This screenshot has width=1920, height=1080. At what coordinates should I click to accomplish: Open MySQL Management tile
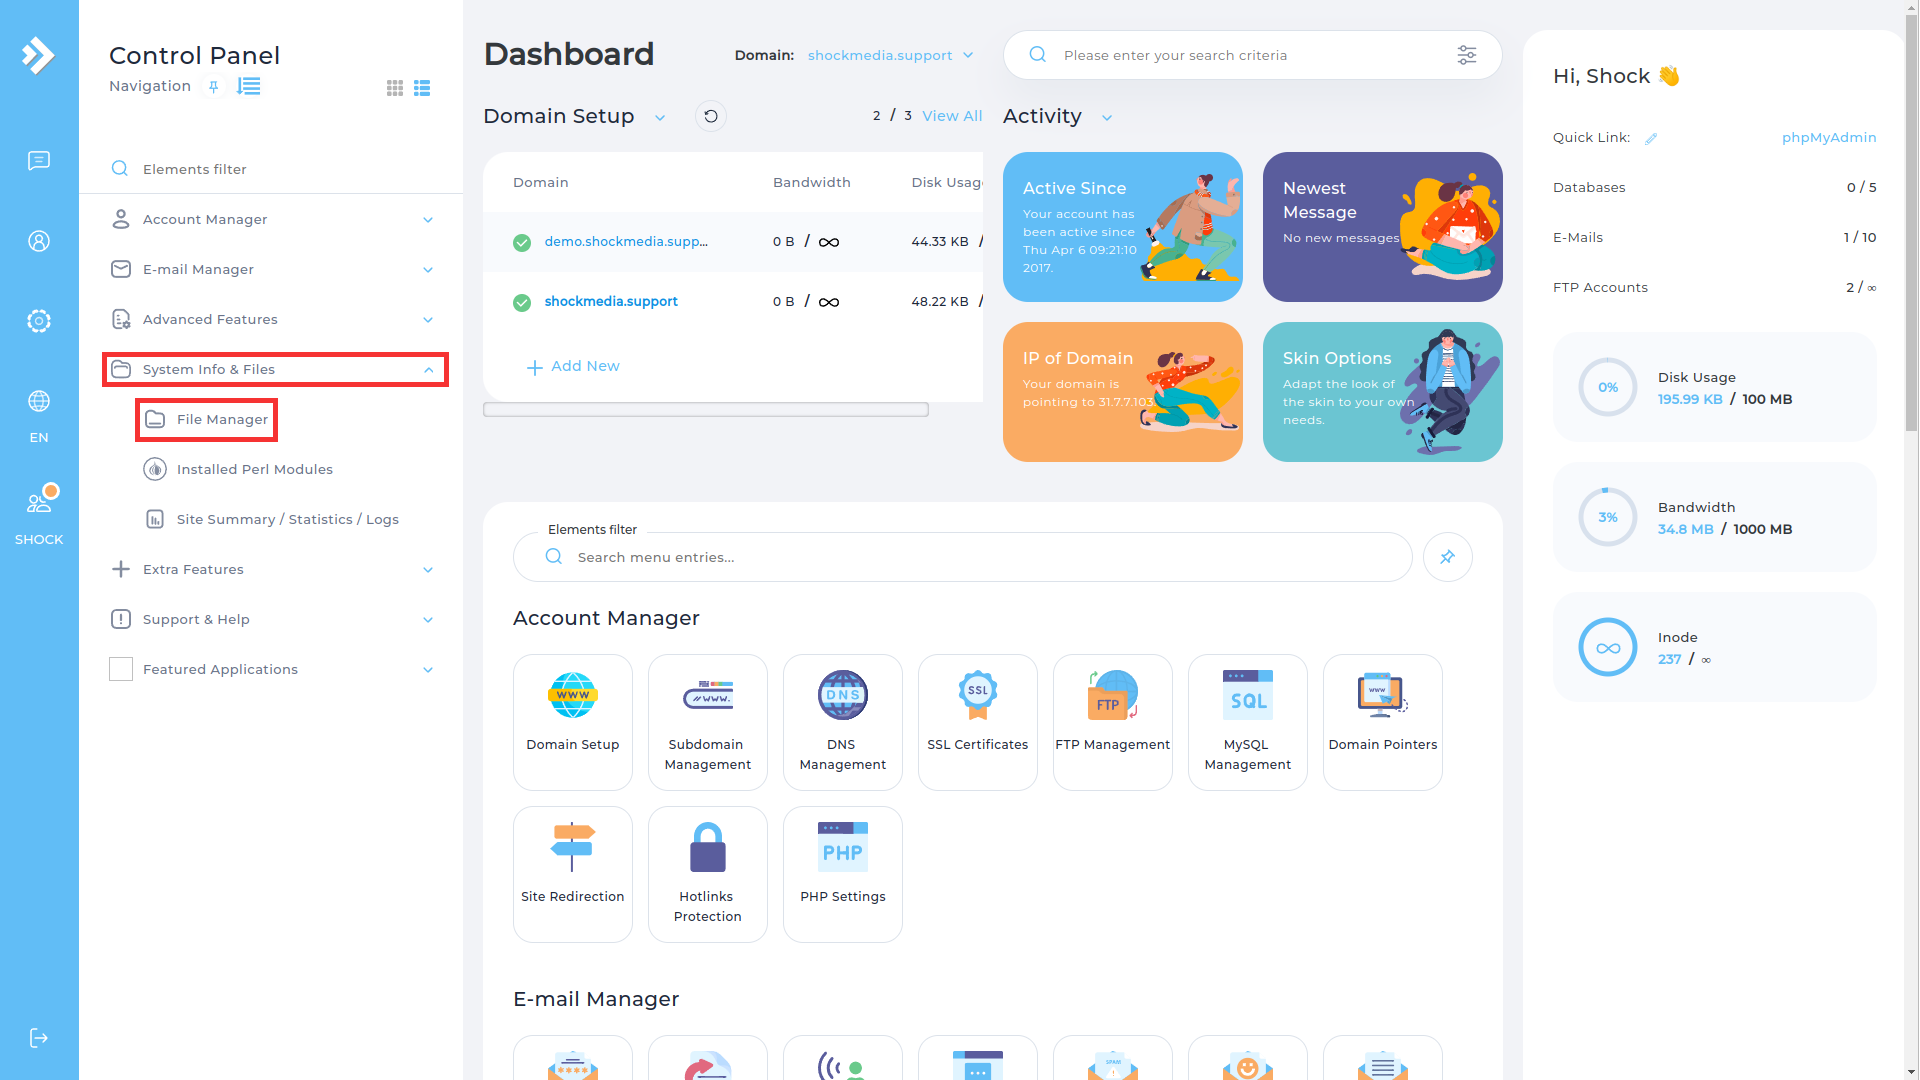pos(1247,722)
